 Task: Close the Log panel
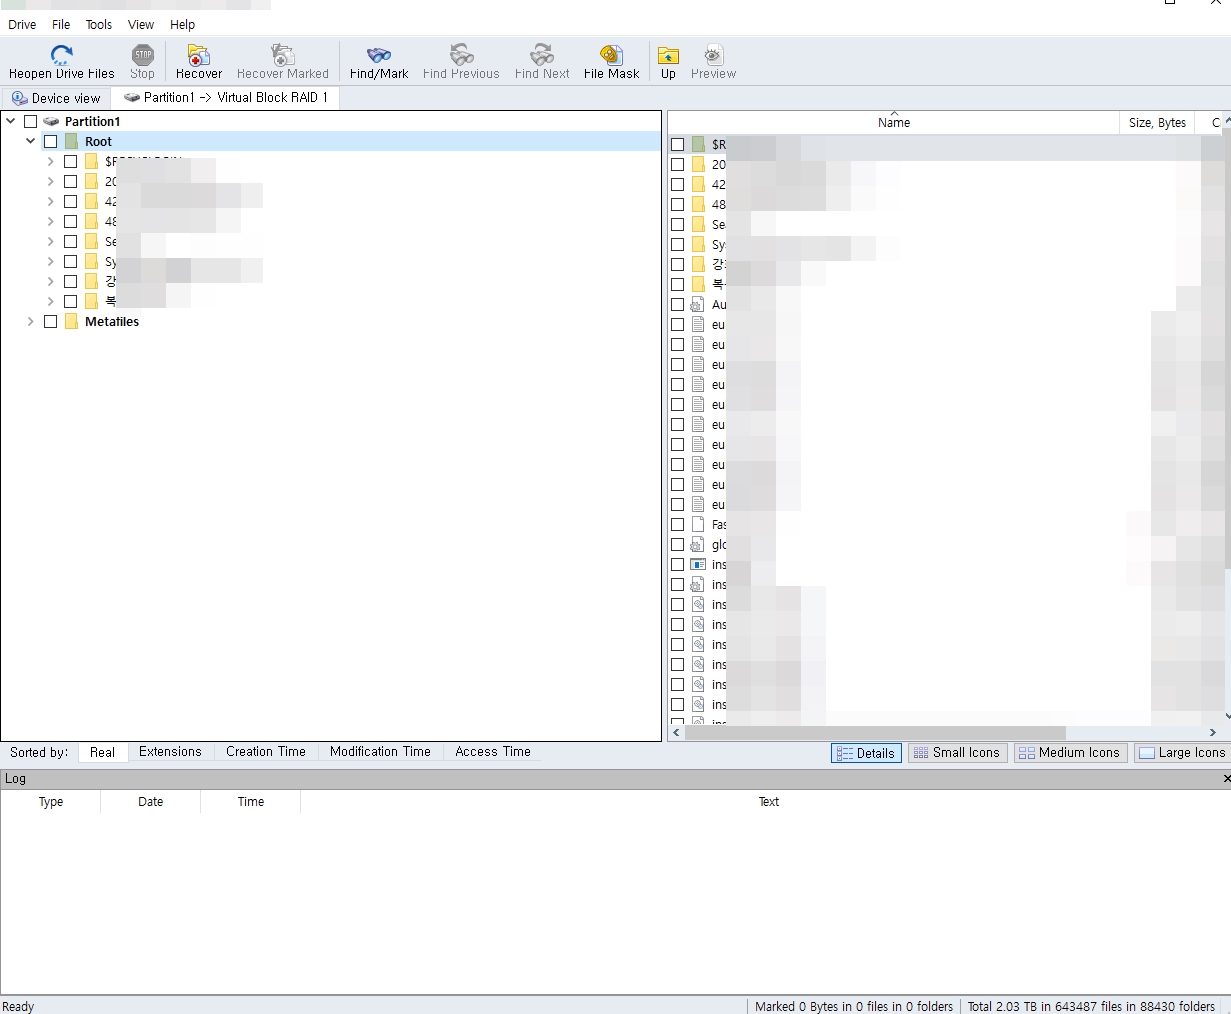[1226, 778]
